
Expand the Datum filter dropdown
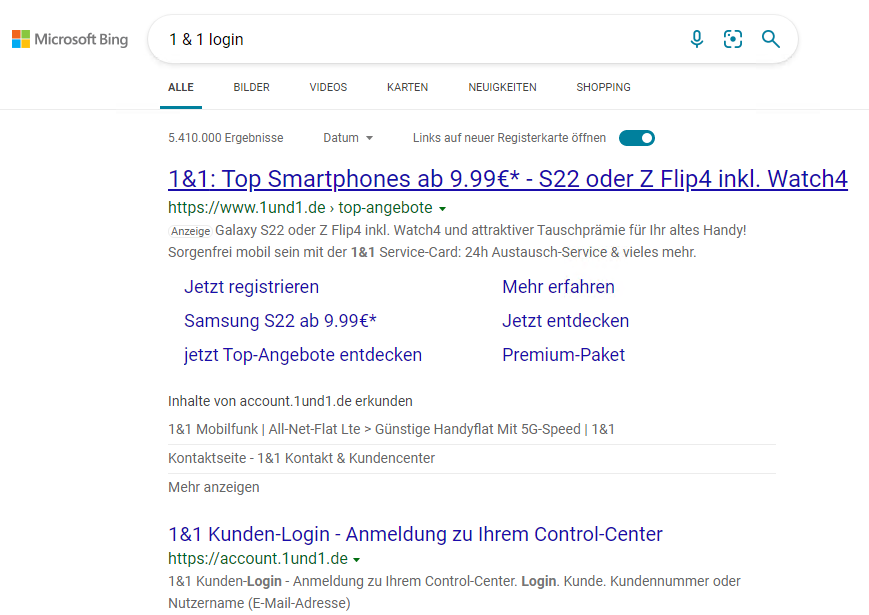(348, 138)
